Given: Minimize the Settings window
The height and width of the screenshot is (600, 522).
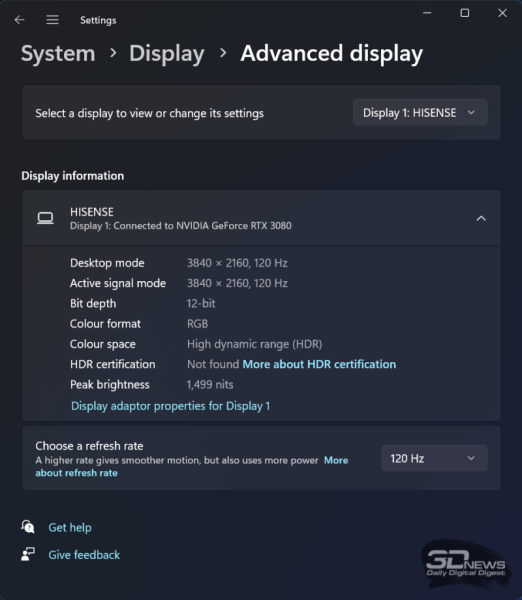Looking at the screenshot, I should point(427,13).
